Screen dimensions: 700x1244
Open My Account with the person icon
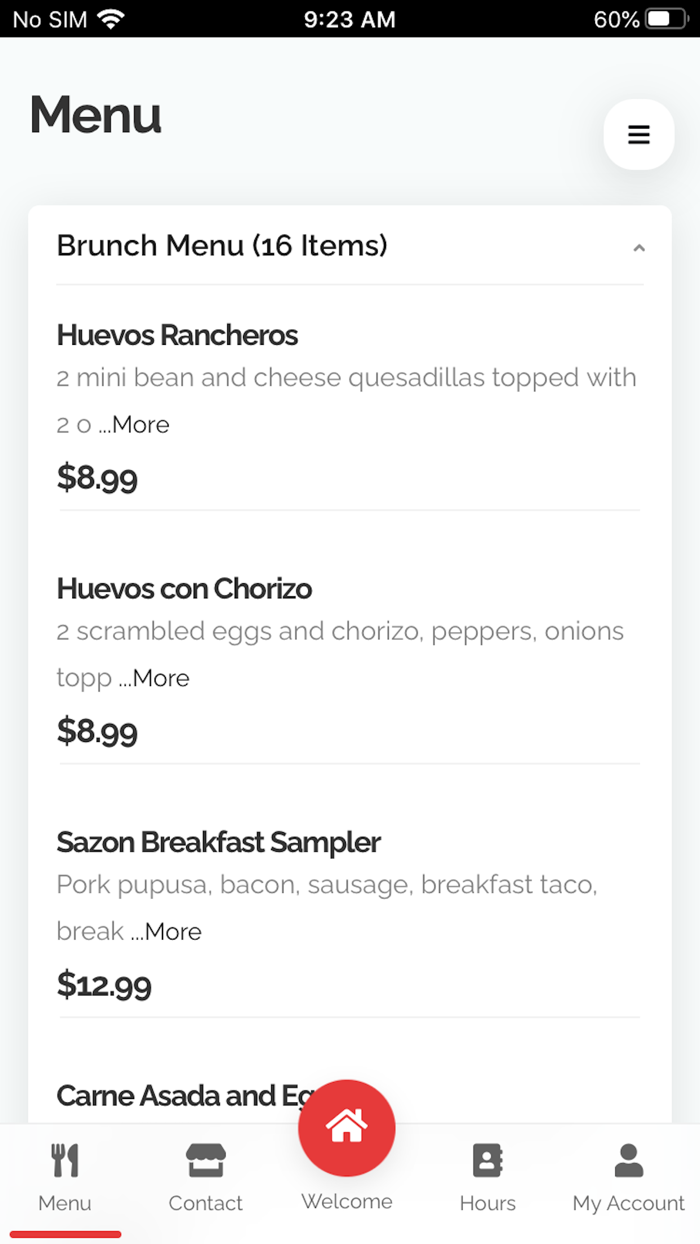627,1160
